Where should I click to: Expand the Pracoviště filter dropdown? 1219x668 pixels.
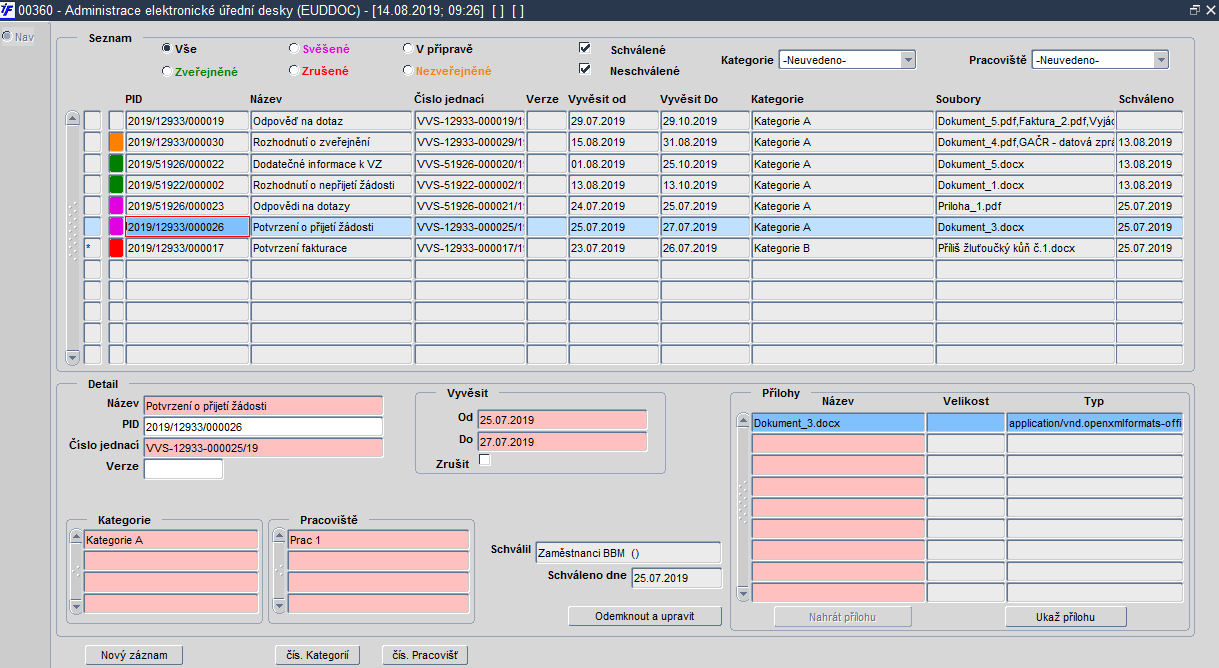coord(1160,60)
